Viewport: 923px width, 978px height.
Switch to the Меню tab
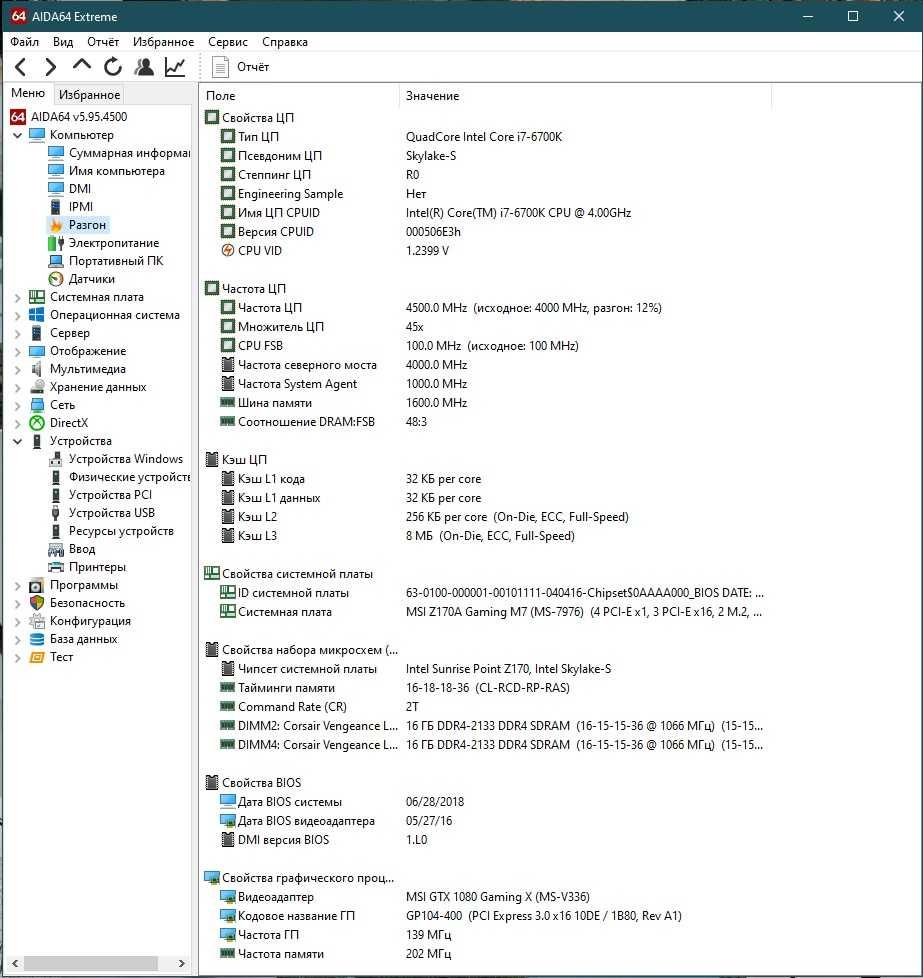point(28,93)
